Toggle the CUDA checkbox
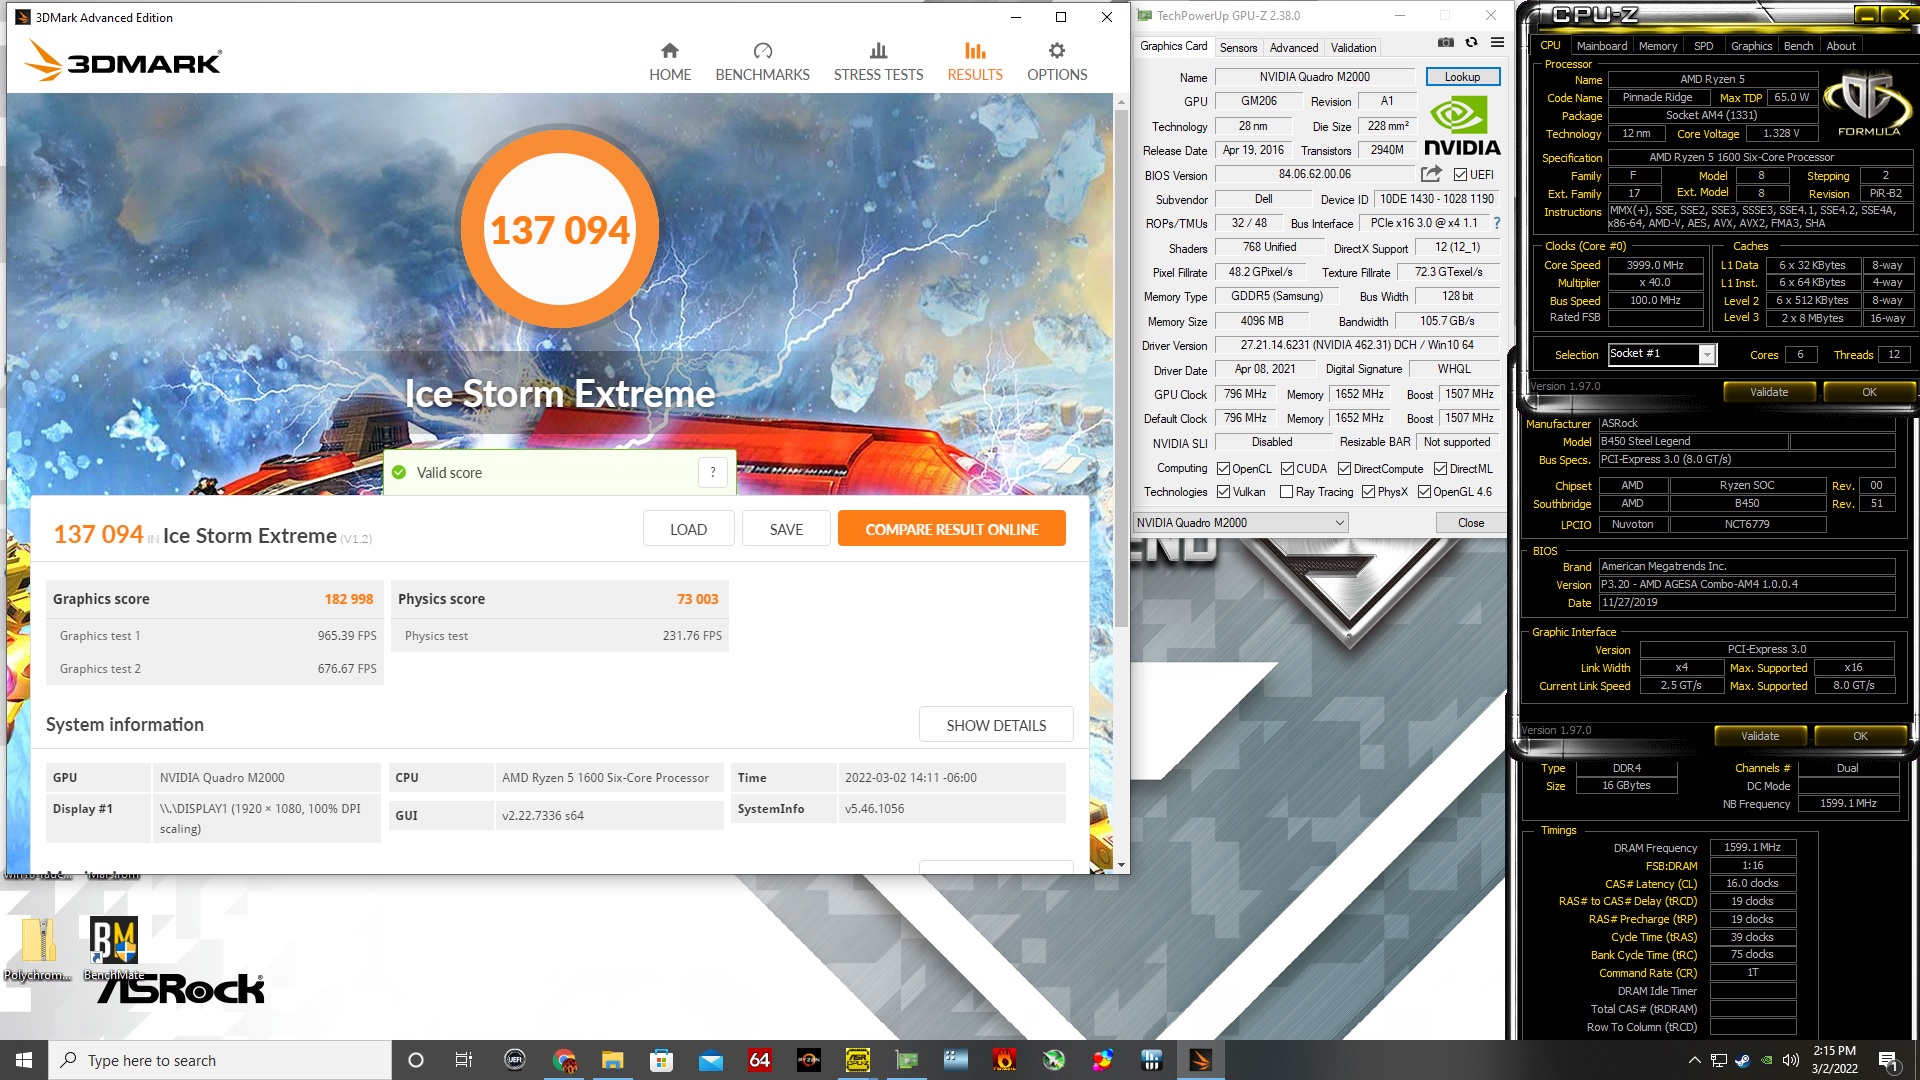The image size is (1920, 1080). pos(1287,468)
